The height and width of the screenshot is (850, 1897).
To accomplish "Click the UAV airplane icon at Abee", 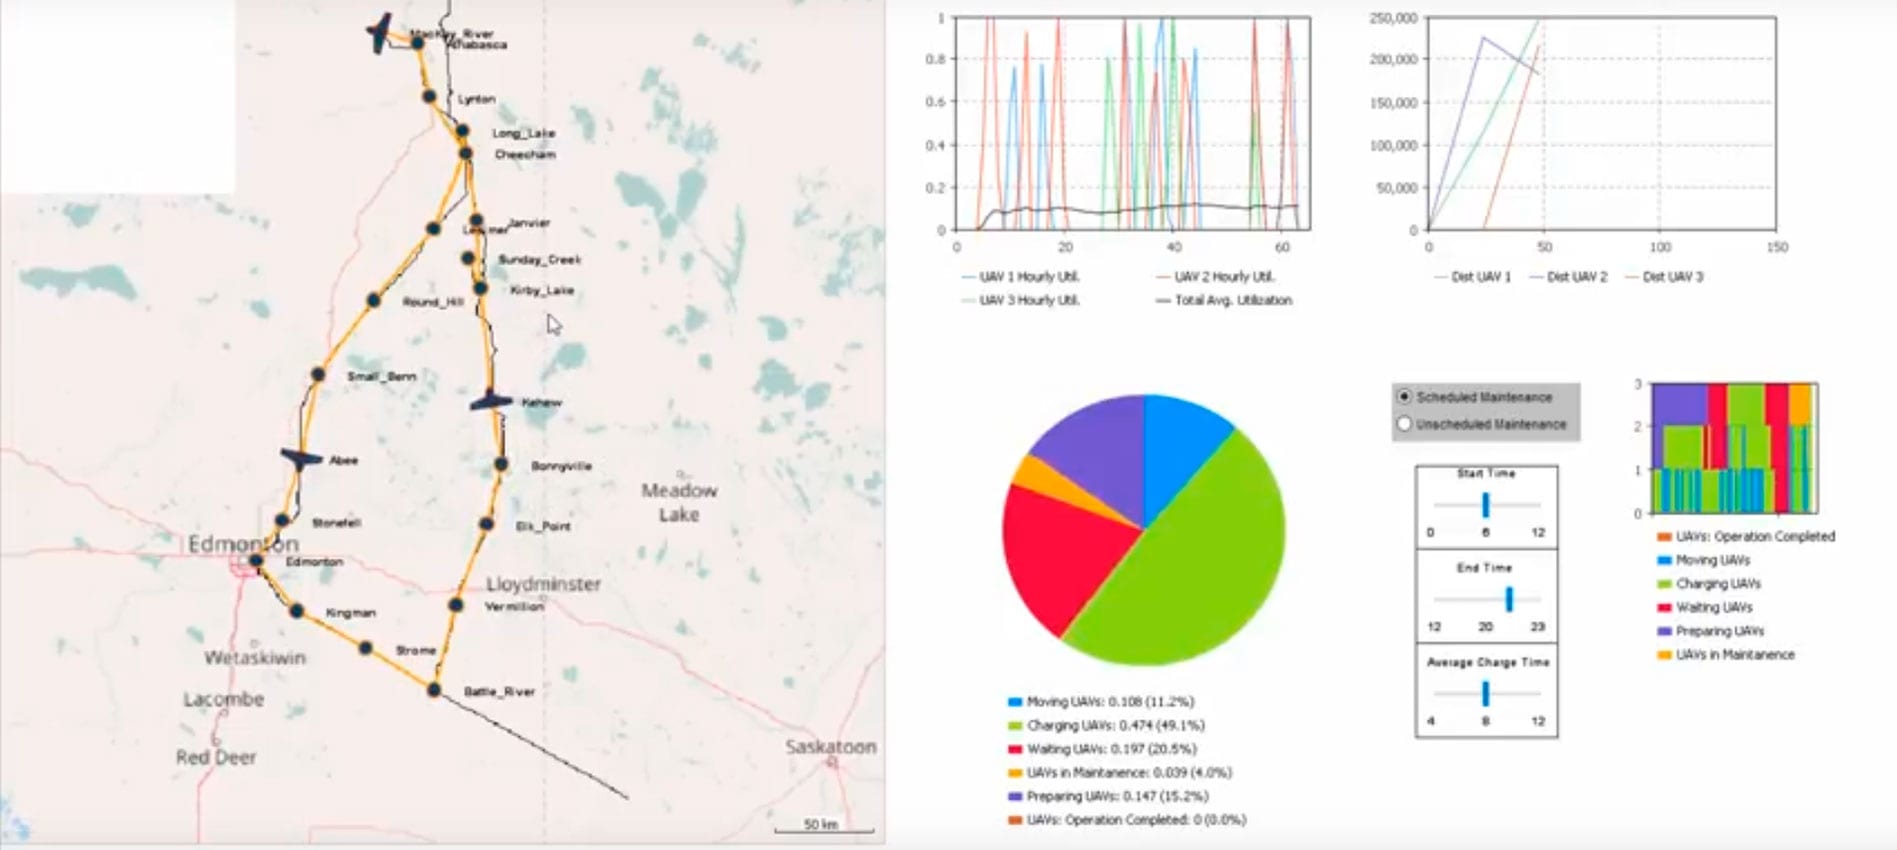I will [301, 459].
